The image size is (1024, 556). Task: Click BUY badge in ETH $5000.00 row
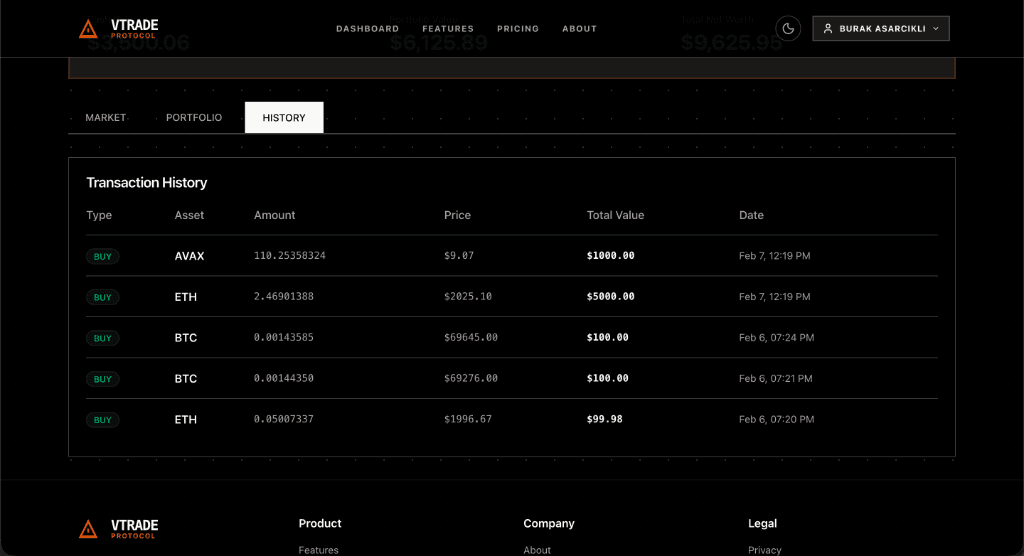pyautogui.click(x=103, y=297)
